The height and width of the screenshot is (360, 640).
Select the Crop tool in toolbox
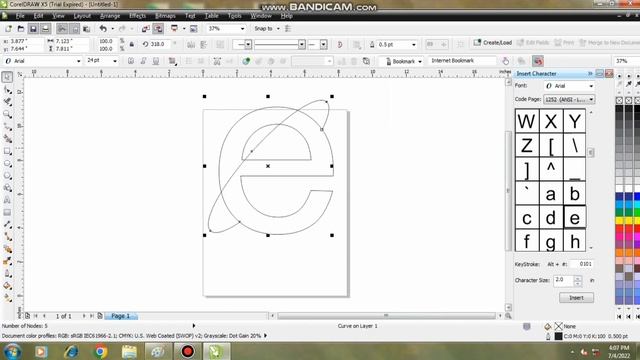pyautogui.click(x=7, y=102)
